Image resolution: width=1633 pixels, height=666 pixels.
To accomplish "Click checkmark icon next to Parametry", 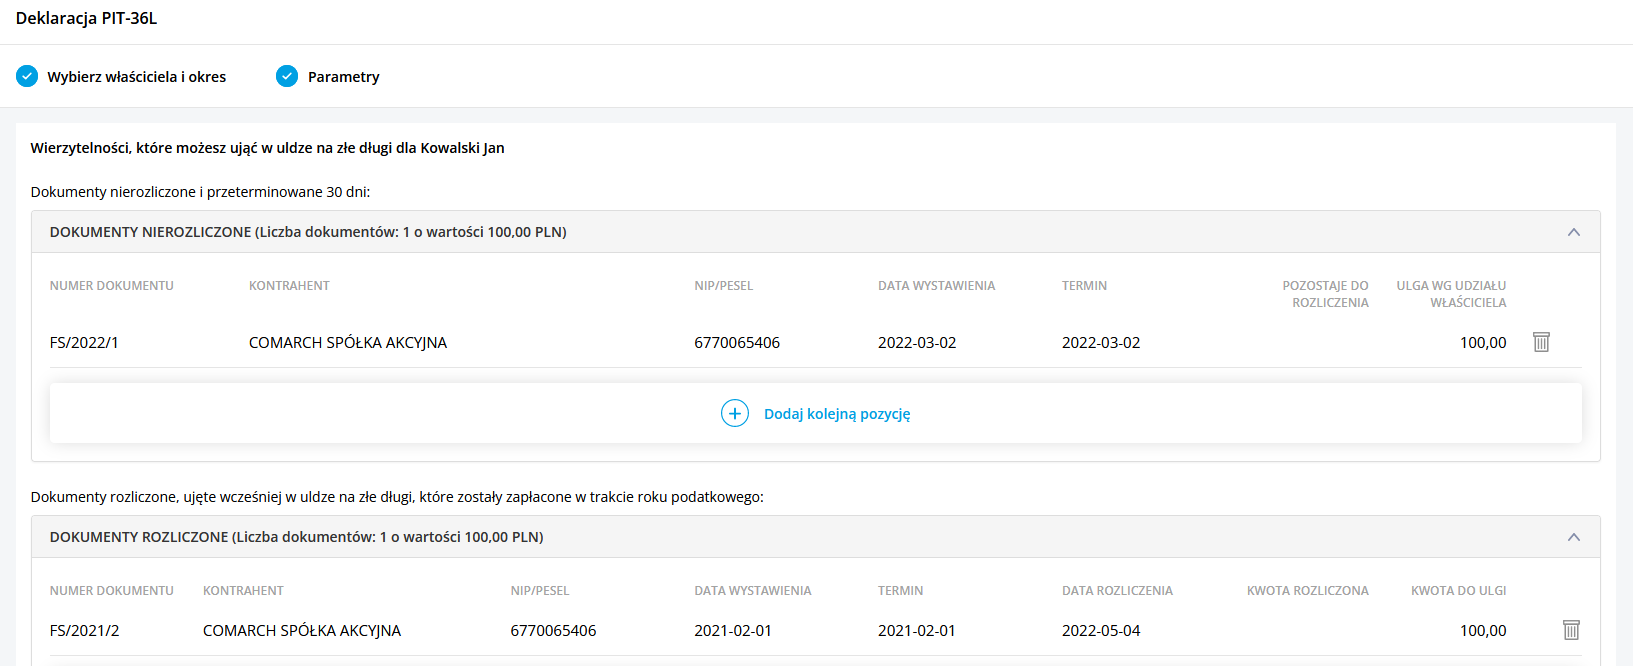I will pos(287,76).
